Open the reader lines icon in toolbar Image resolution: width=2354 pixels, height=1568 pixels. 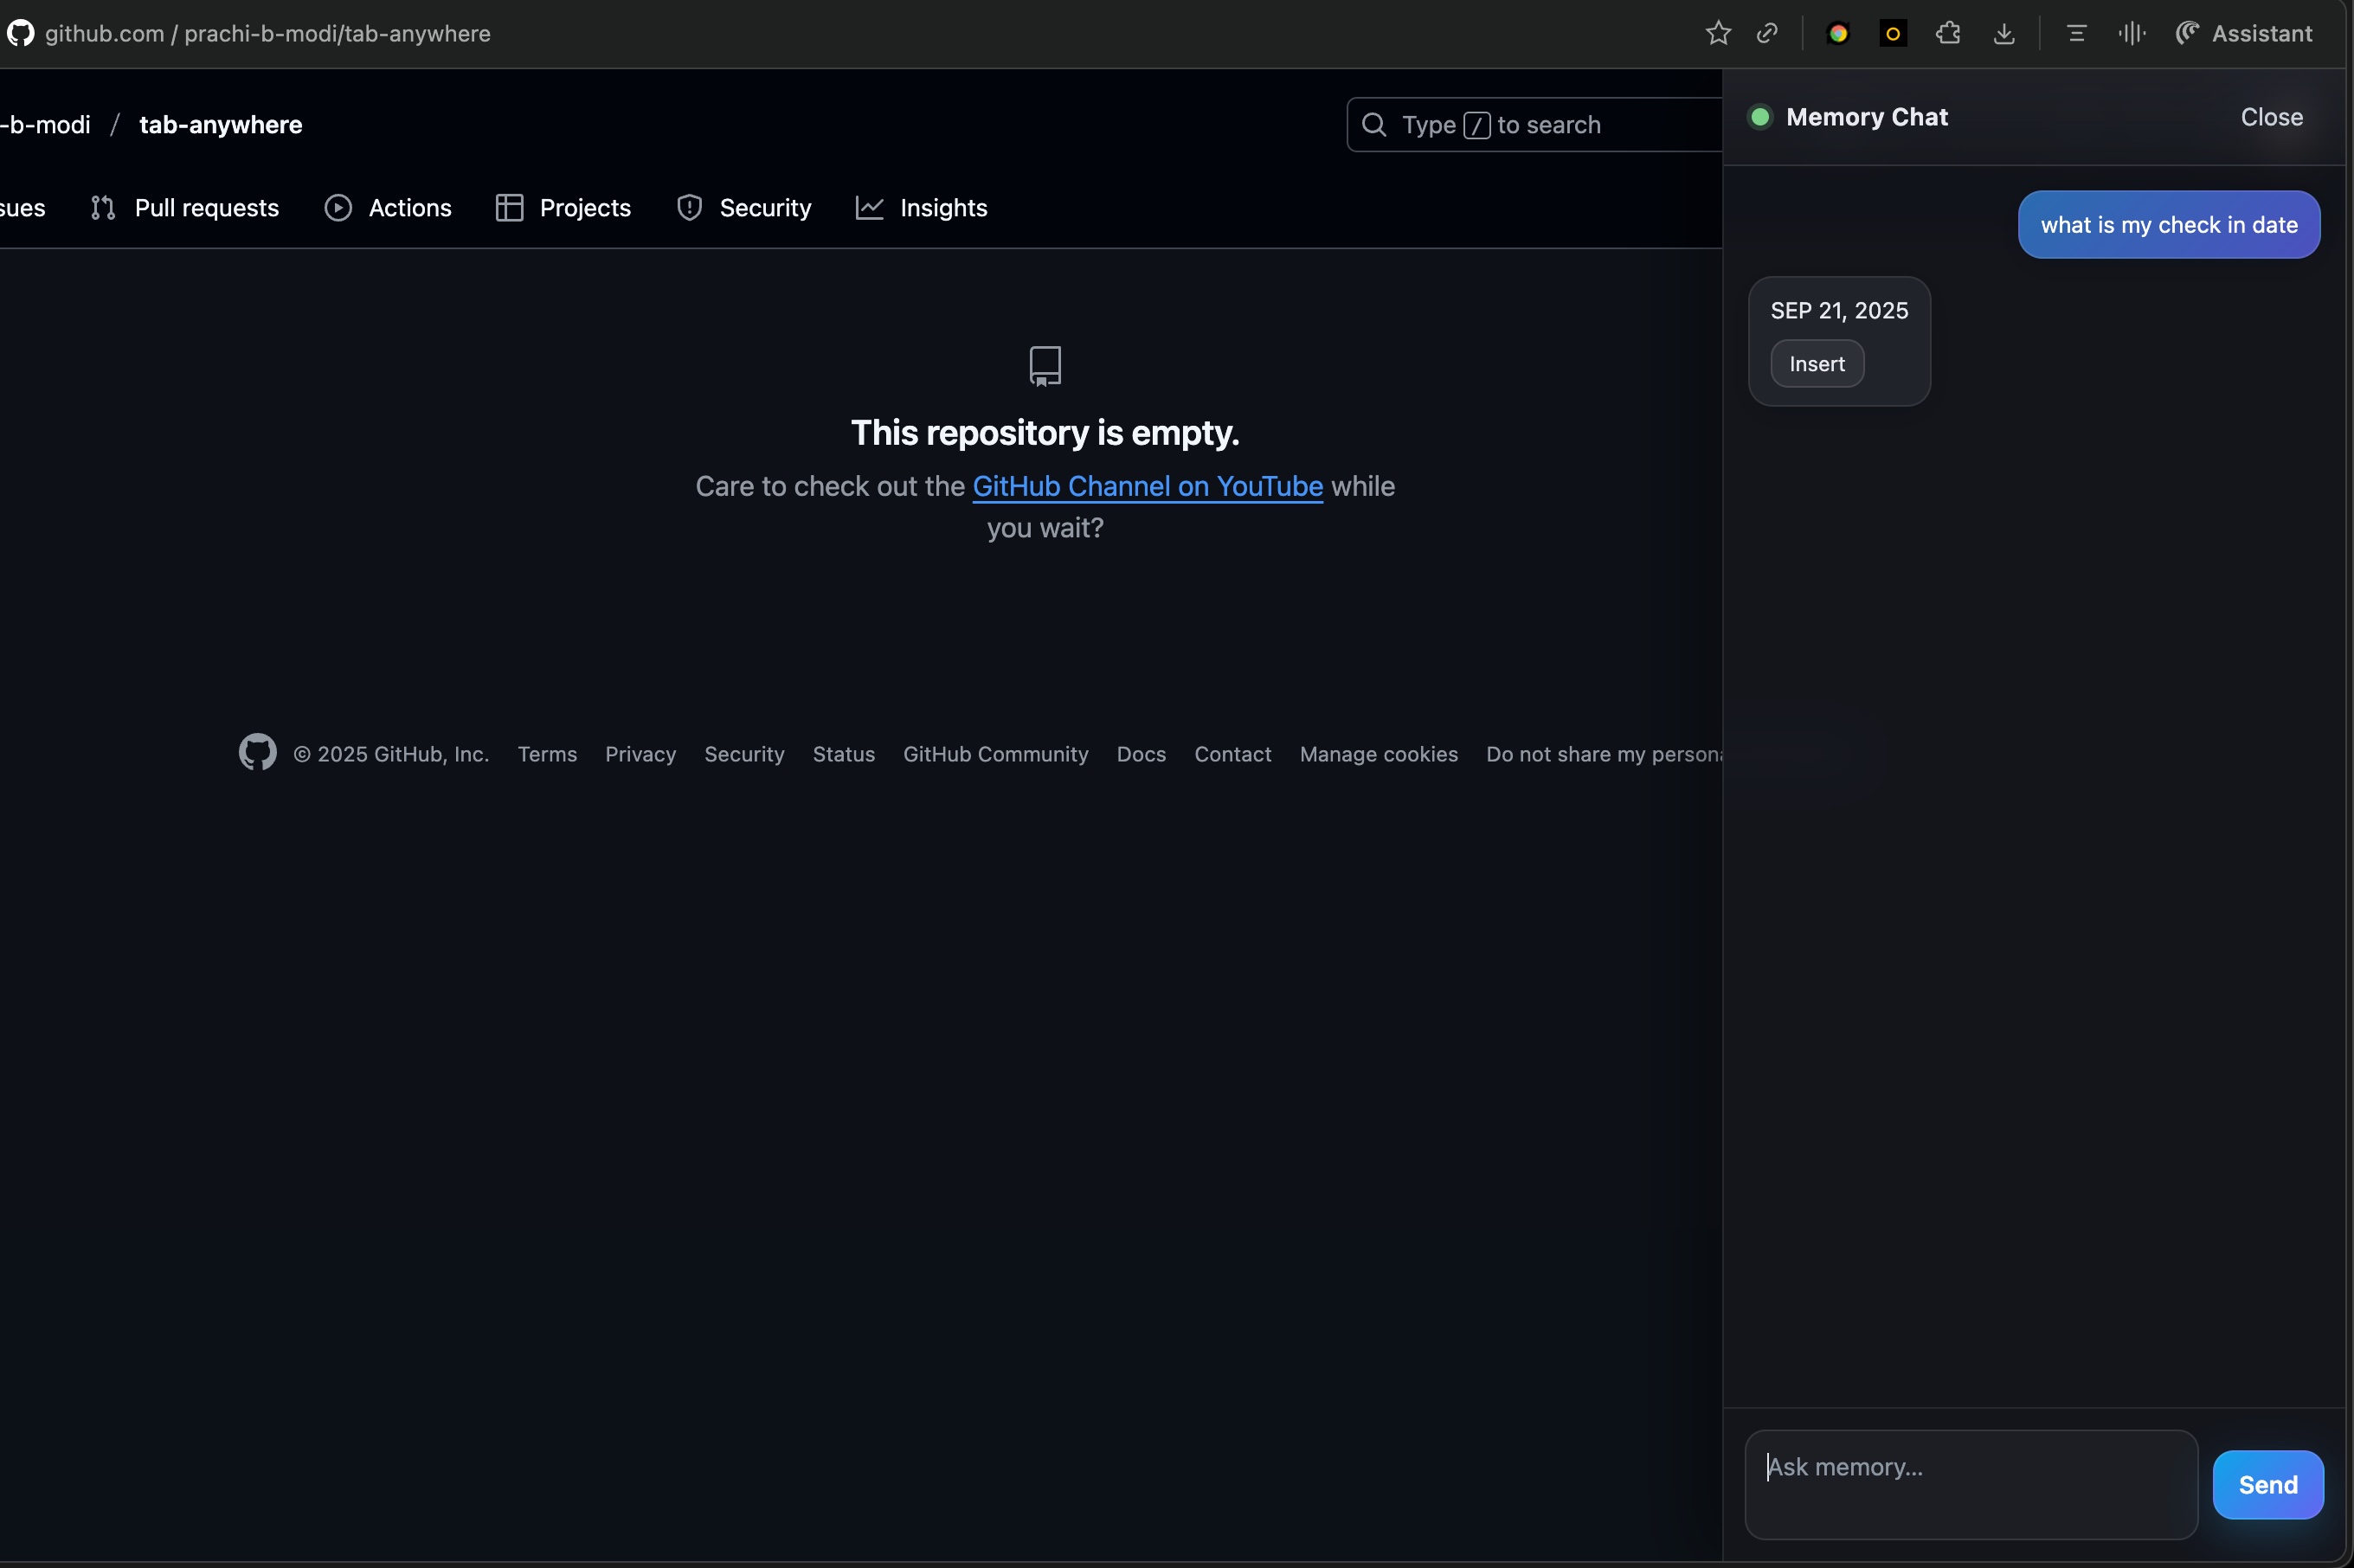point(2076,34)
